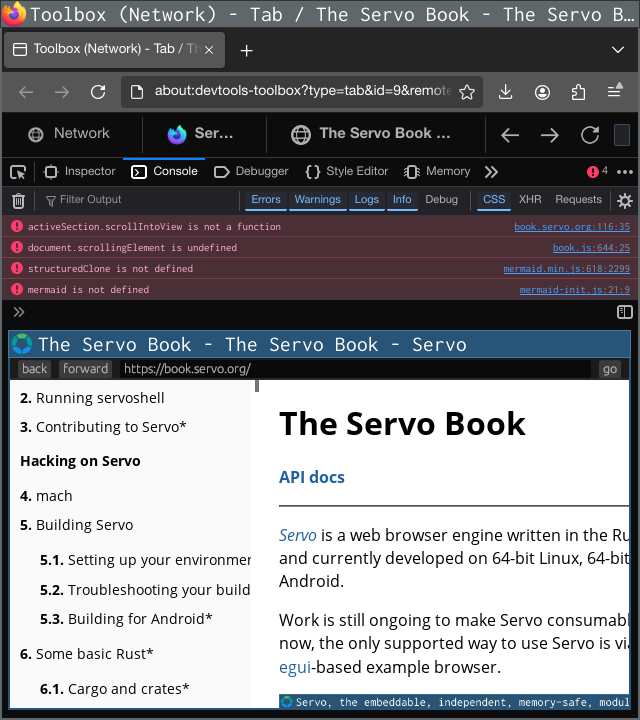
Task: Click the DevTools reload arrow icon
Action: [x=590, y=134]
